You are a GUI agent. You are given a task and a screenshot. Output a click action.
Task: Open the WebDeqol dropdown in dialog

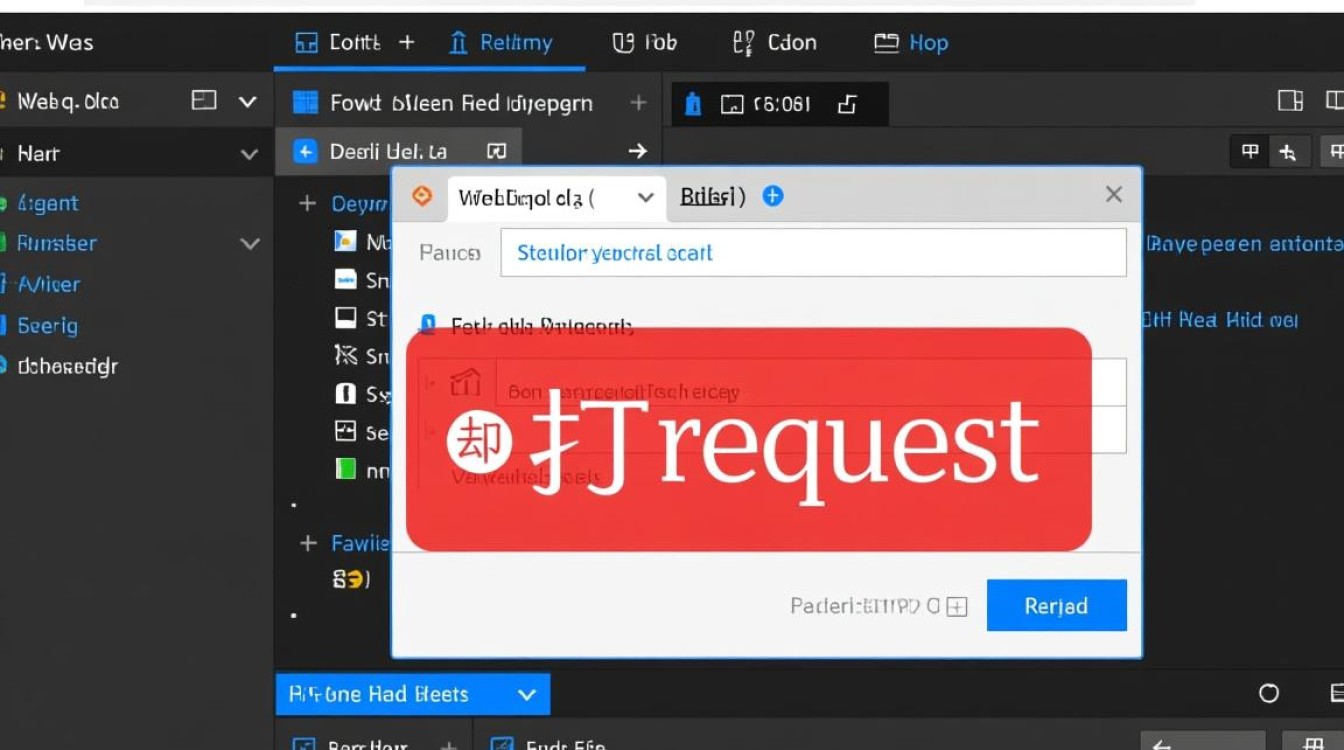(645, 198)
